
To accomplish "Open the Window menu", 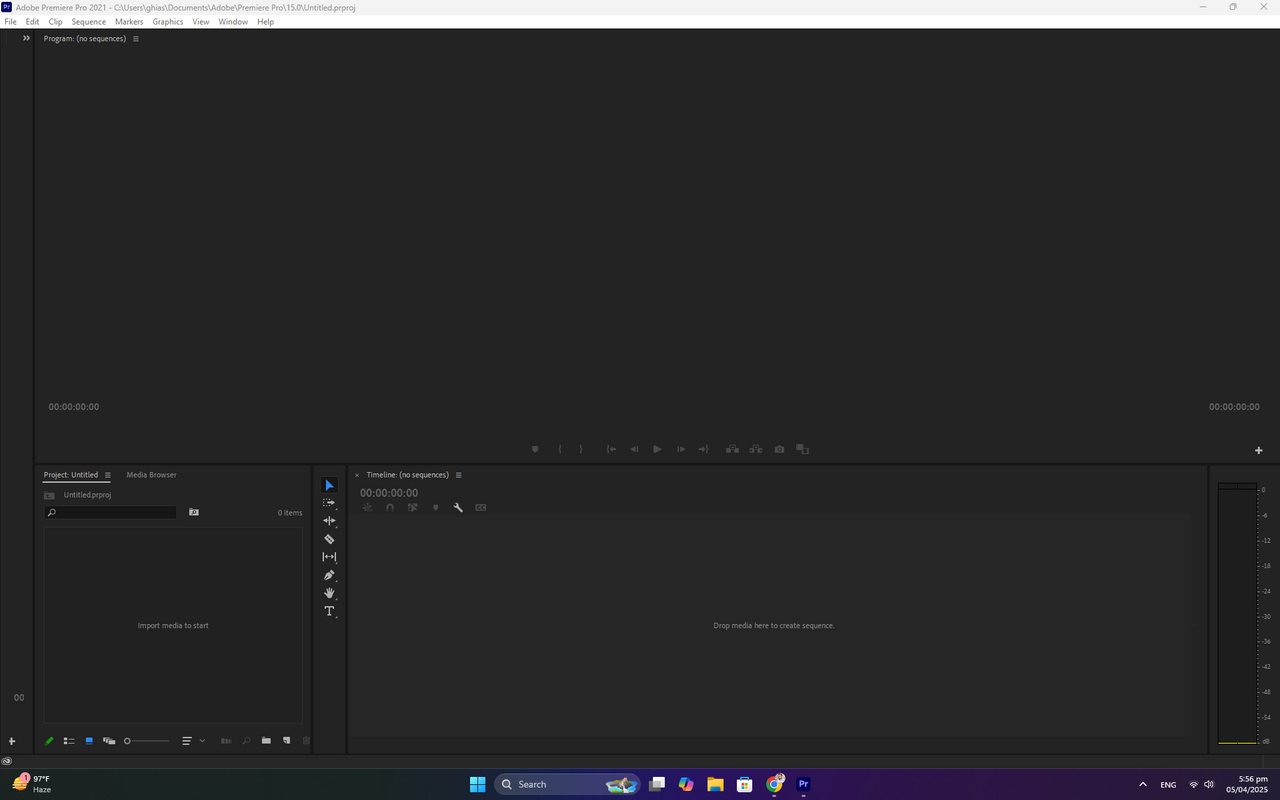I will pyautogui.click(x=233, y=21).
